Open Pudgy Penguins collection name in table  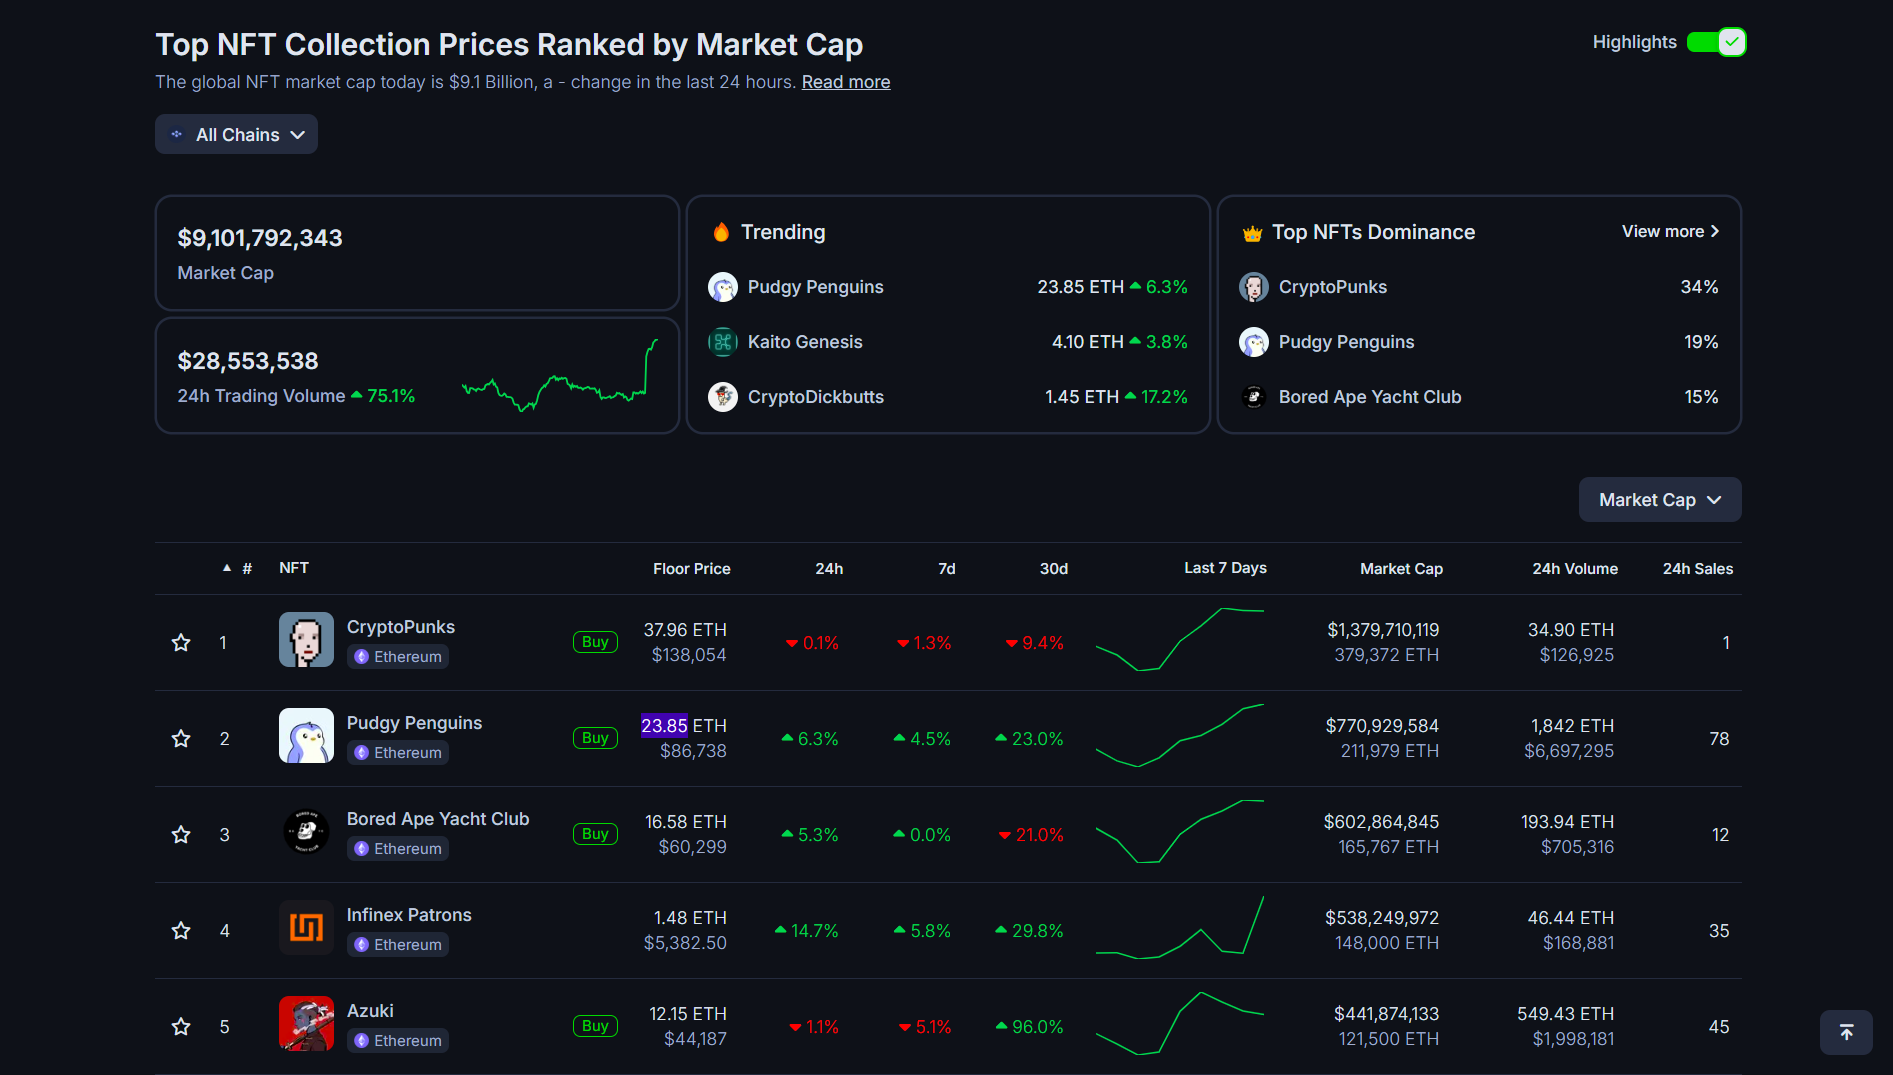tap(414, 723)
